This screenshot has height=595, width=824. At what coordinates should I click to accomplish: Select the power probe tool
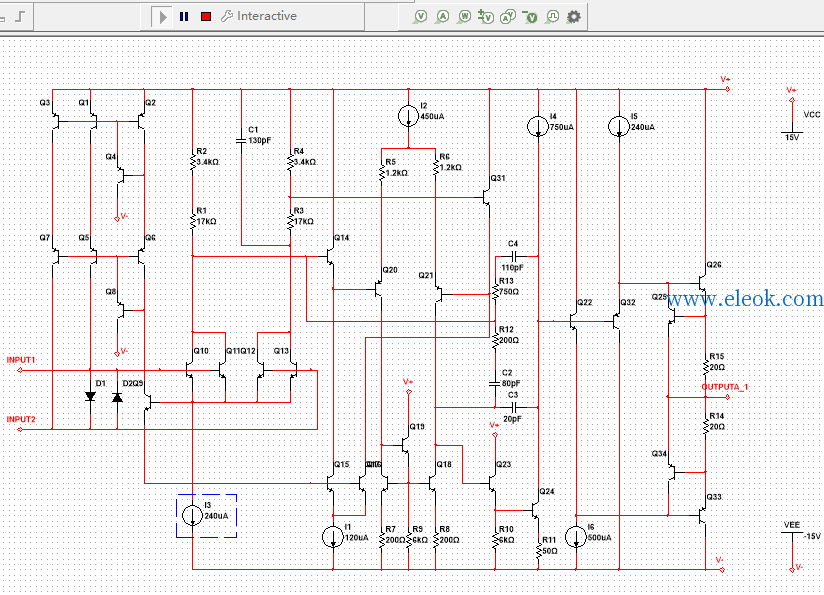pyautogui.click(x=464, y=17)
